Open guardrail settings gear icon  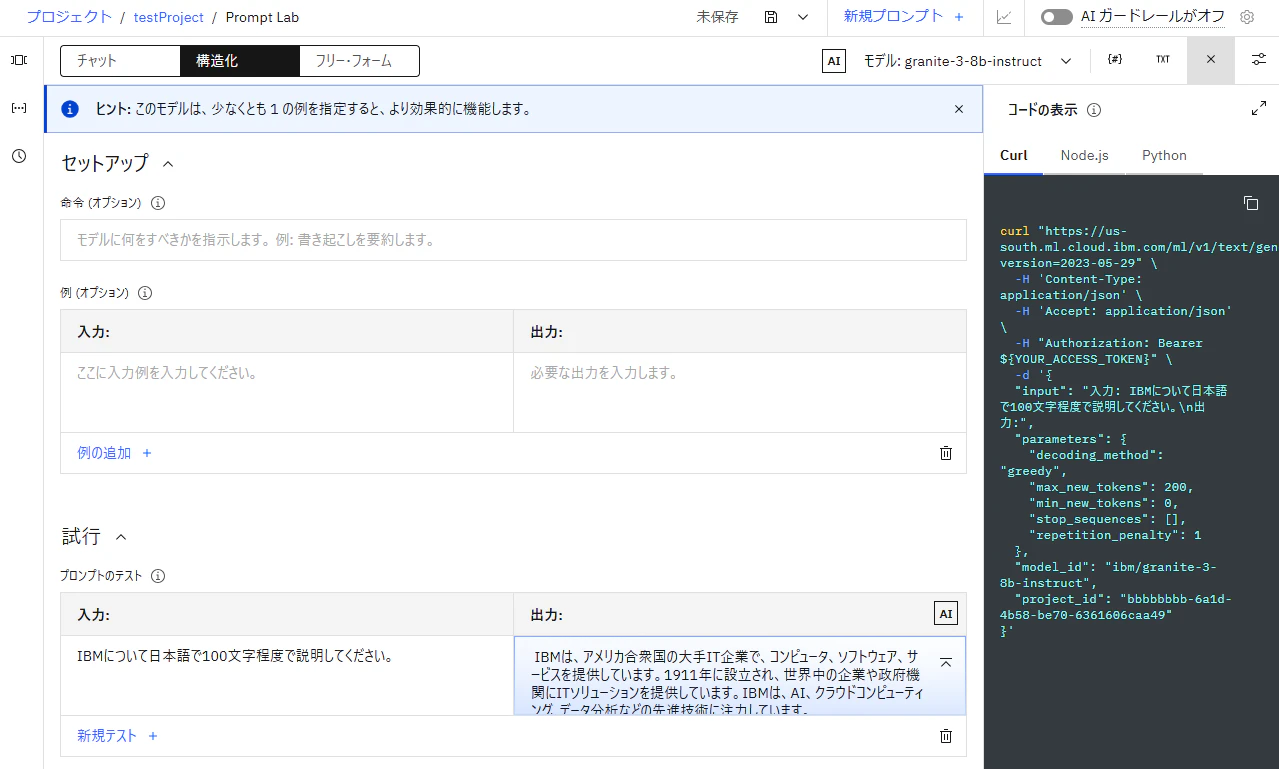(1246, 17)
